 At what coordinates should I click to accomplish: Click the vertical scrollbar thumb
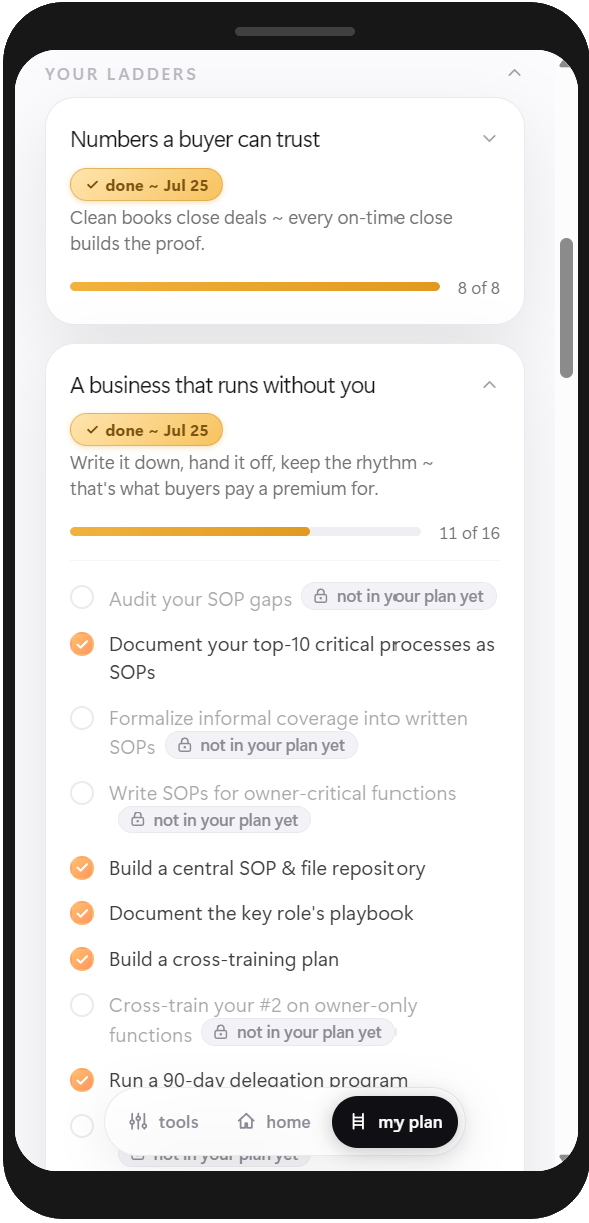(566, 308)
